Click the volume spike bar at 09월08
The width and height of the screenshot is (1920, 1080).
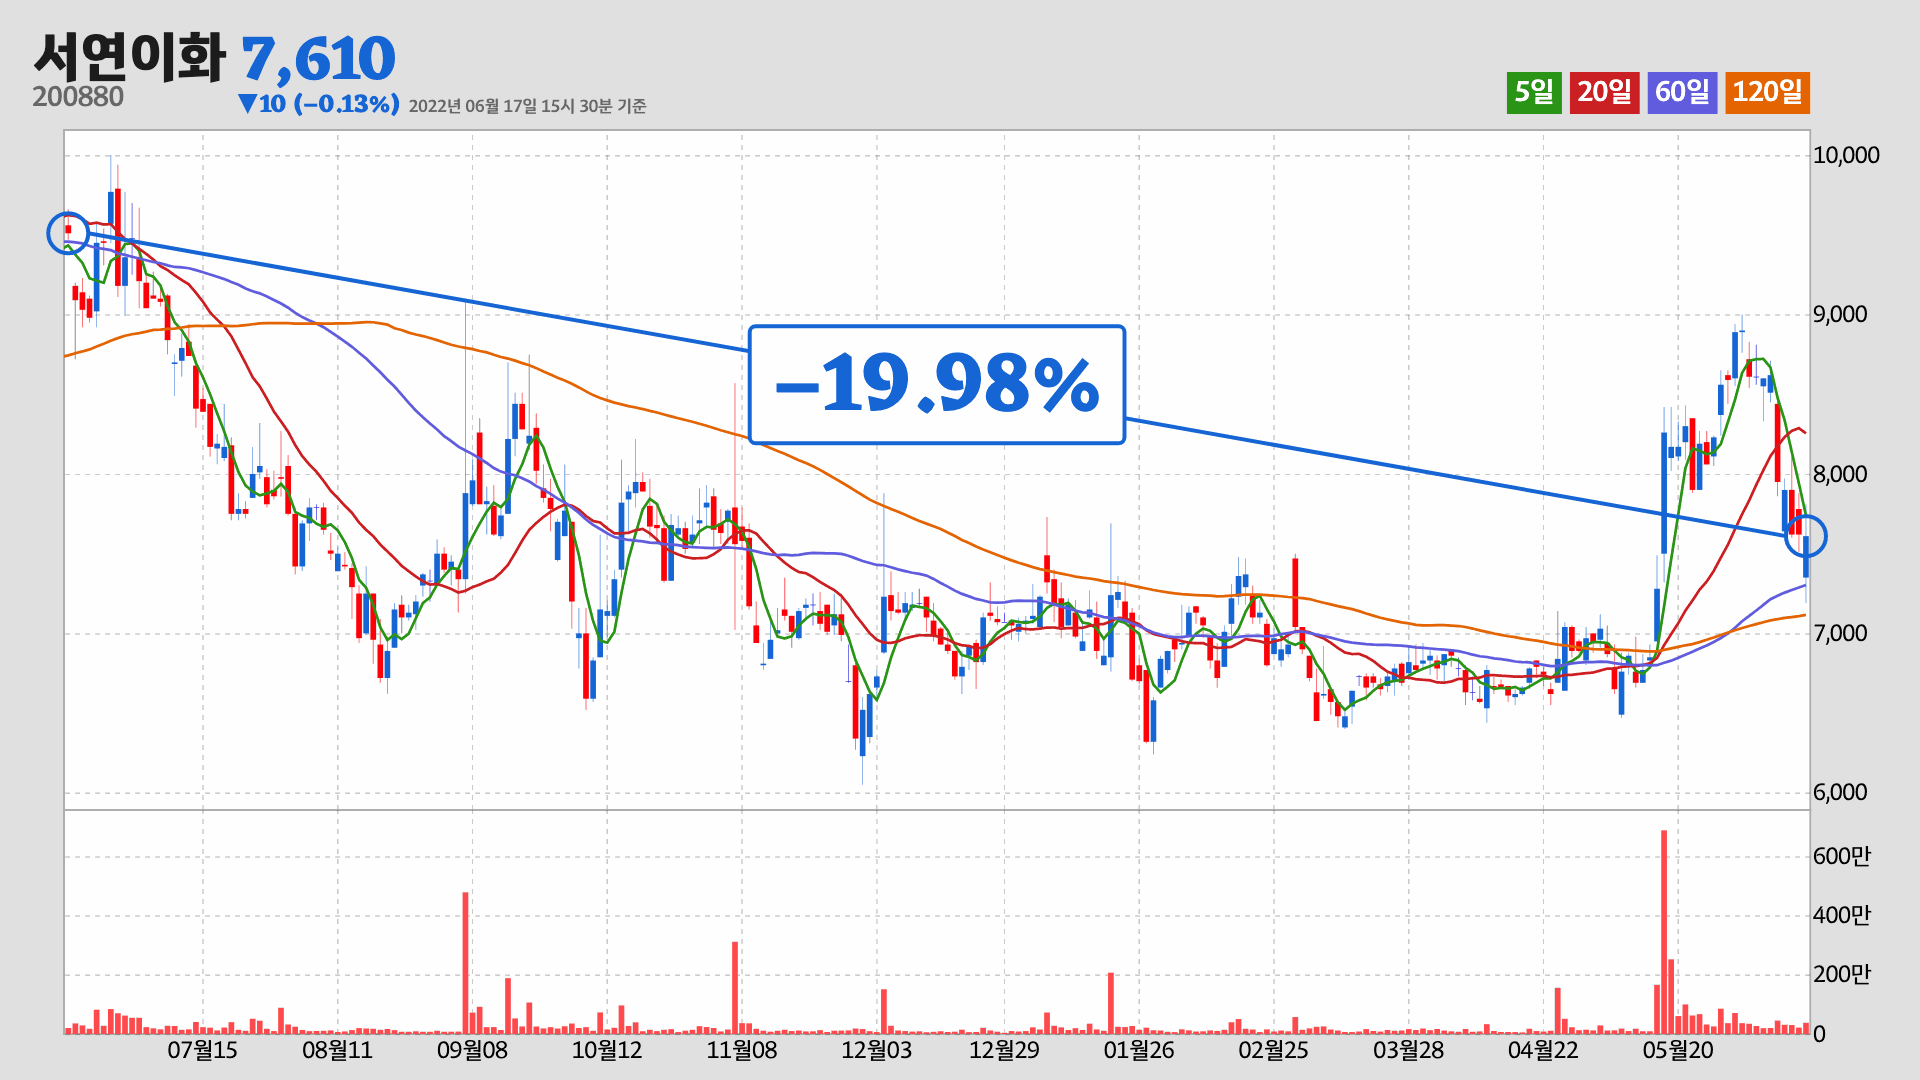pyautogui.click(x=465, y=963)
